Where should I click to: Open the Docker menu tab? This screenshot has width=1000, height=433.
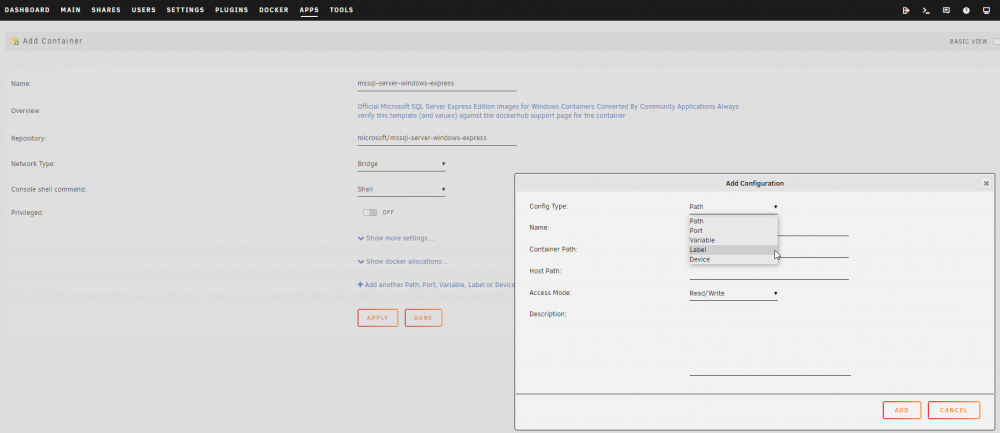tap(274, 10)
